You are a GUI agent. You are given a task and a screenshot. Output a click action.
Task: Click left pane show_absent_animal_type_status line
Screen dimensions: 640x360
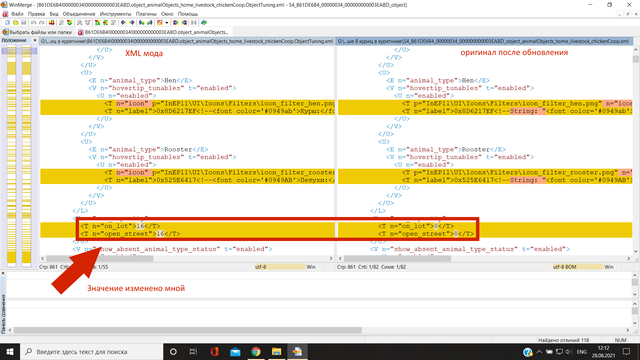172,249
